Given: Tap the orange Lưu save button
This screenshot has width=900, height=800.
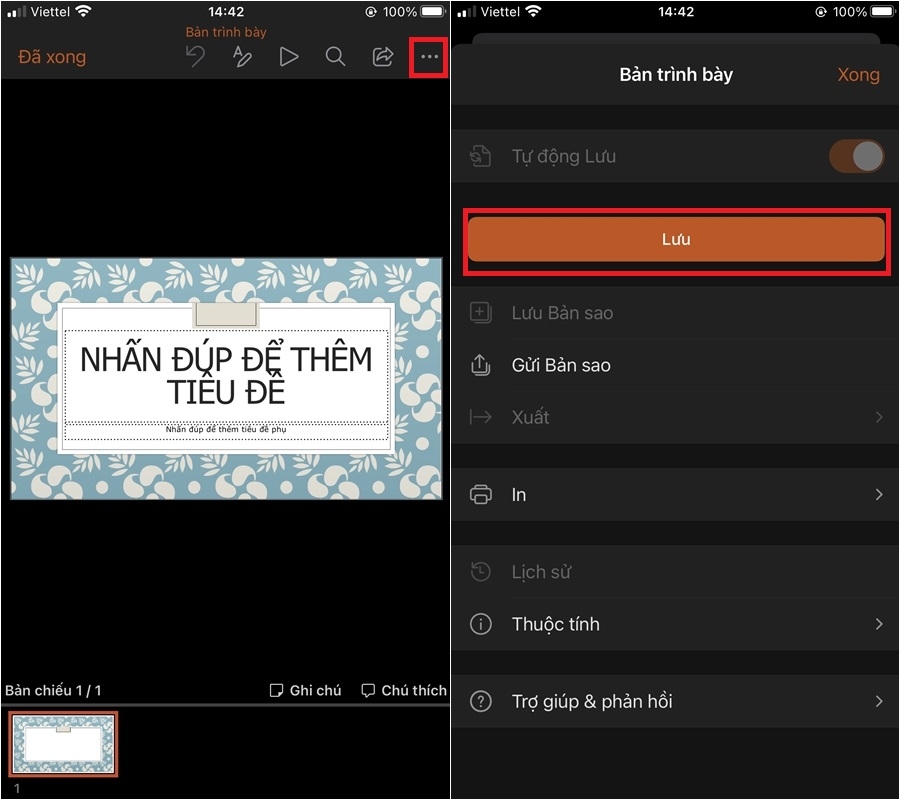Looking at the screenshot, I should point(676,238).
